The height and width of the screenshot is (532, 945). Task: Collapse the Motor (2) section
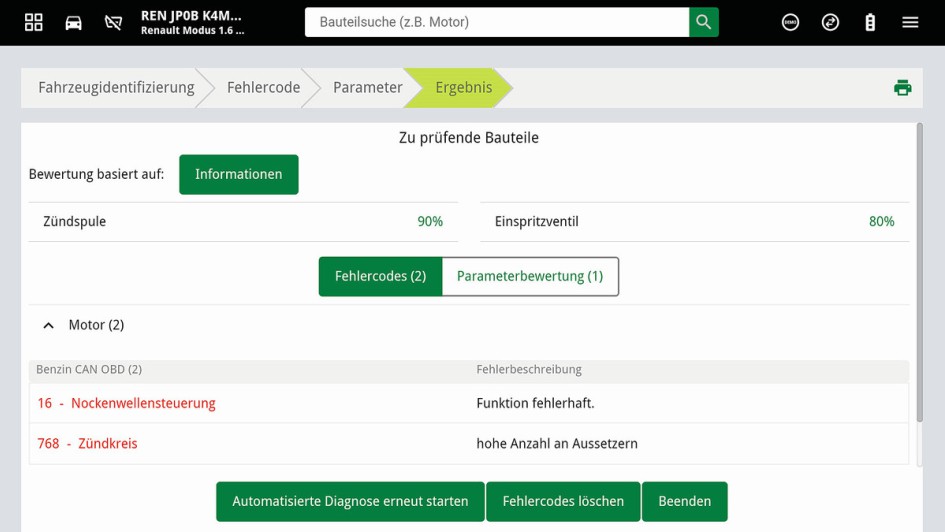click(x=48, y=325)
